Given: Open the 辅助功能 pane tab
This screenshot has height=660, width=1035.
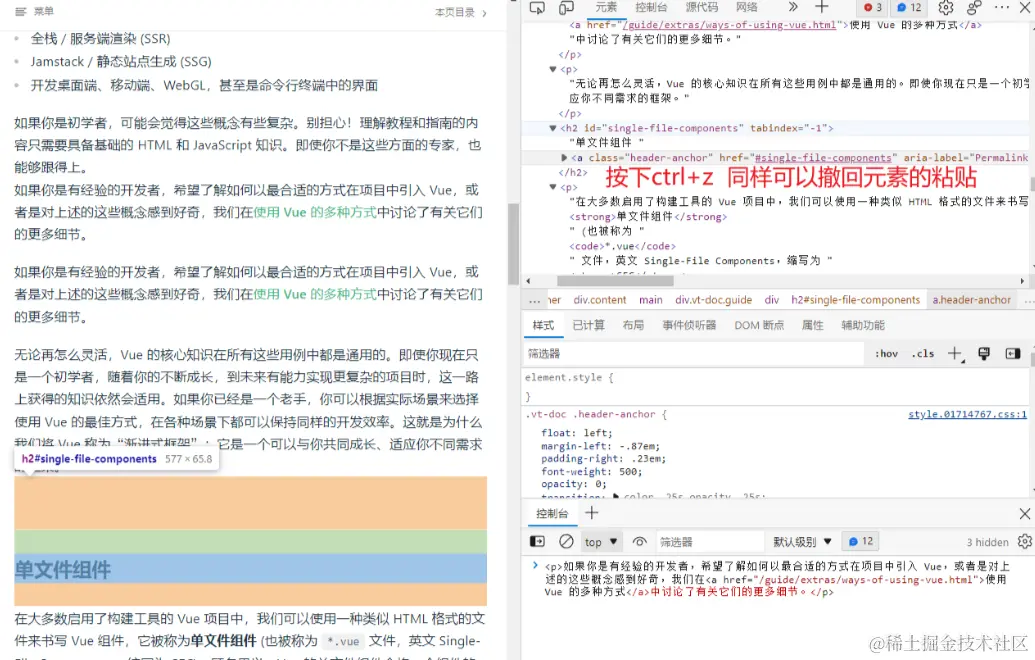Looking at the screenshot, I should 863,325.
